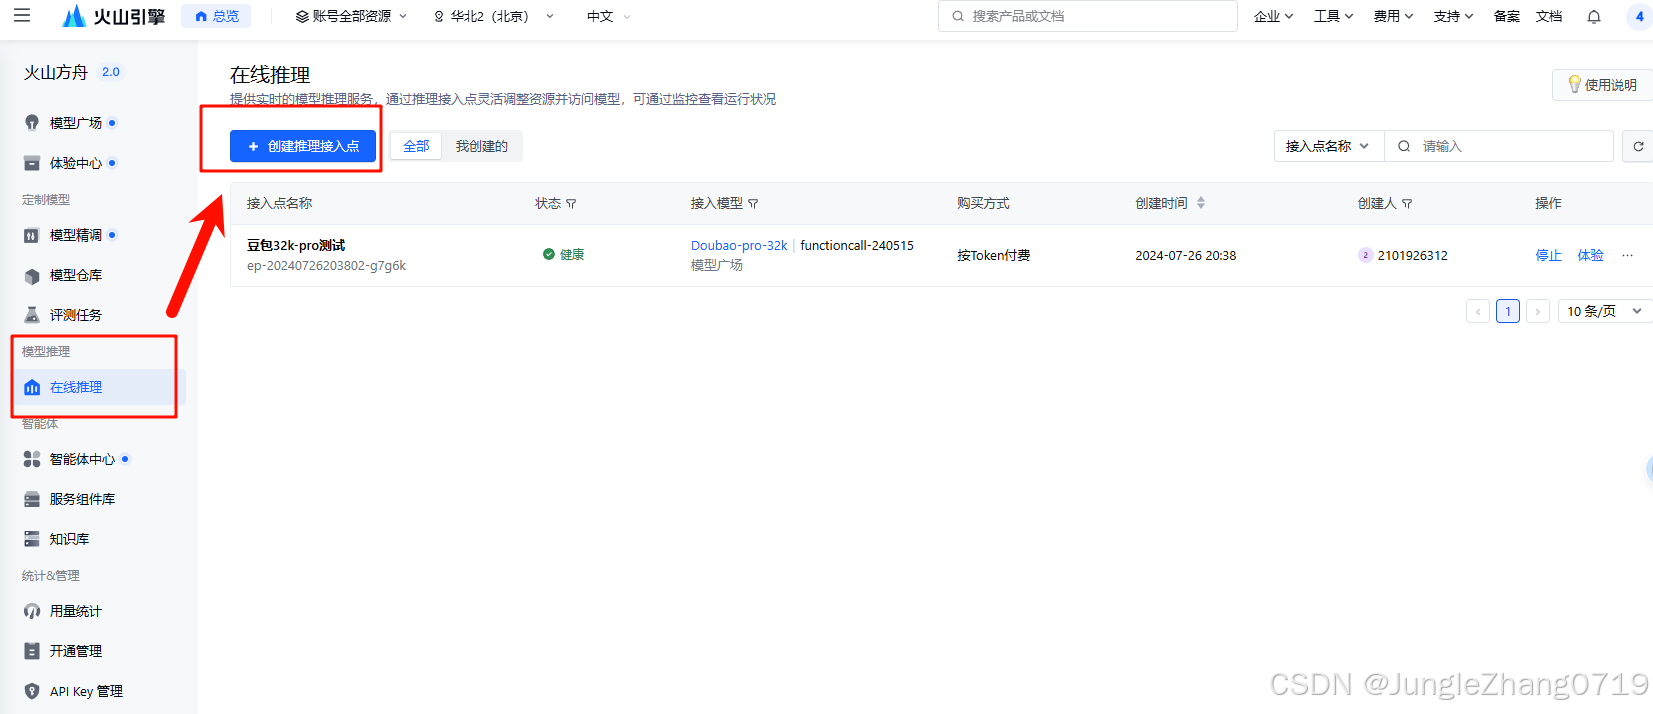This screenshot has width=1653, height=714.
Task: Open the 企业 menu
Action: point(1273,16)
